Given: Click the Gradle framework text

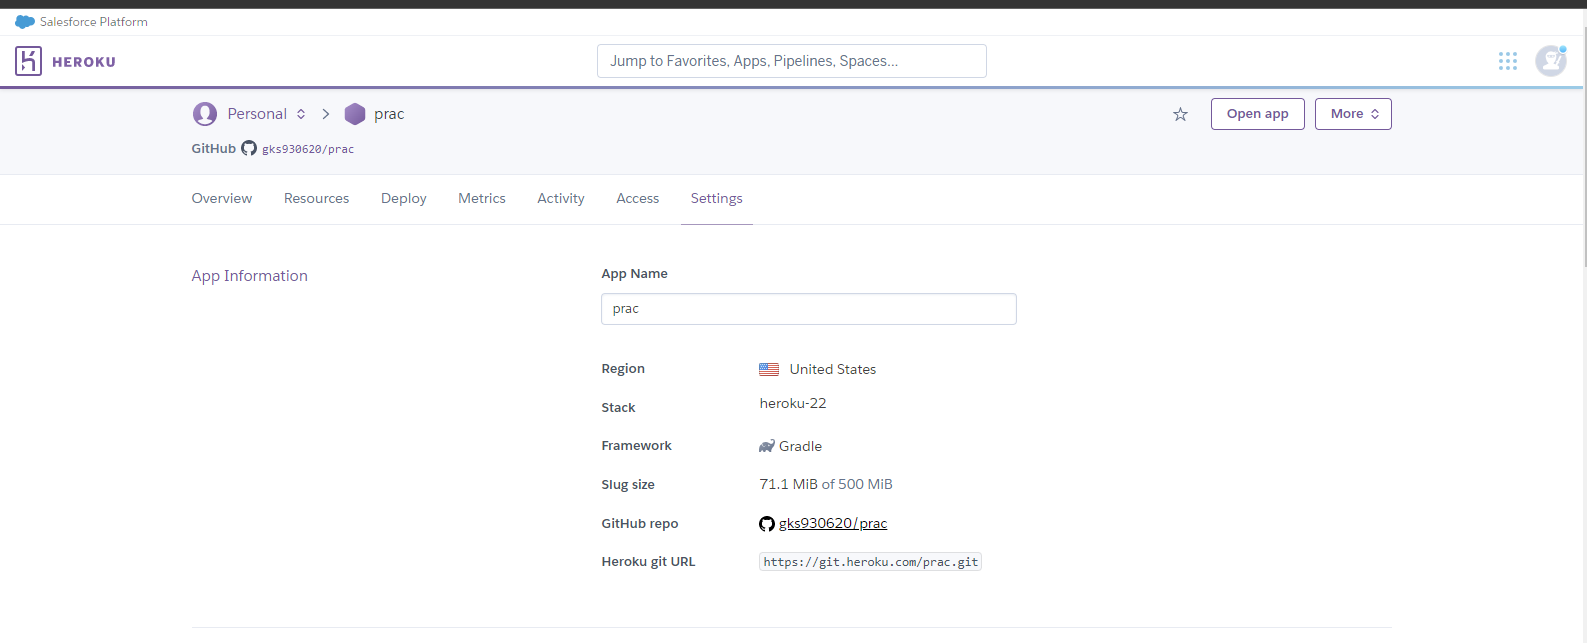Looking at the screenshot, I should click(x=801, y=446).
